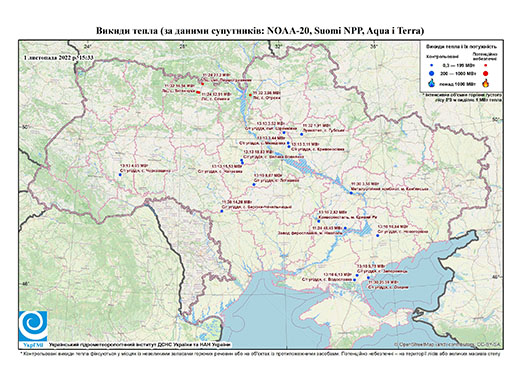Select the large red circle legend symbol
Screen dimensions: 520x368
(485, 73)
